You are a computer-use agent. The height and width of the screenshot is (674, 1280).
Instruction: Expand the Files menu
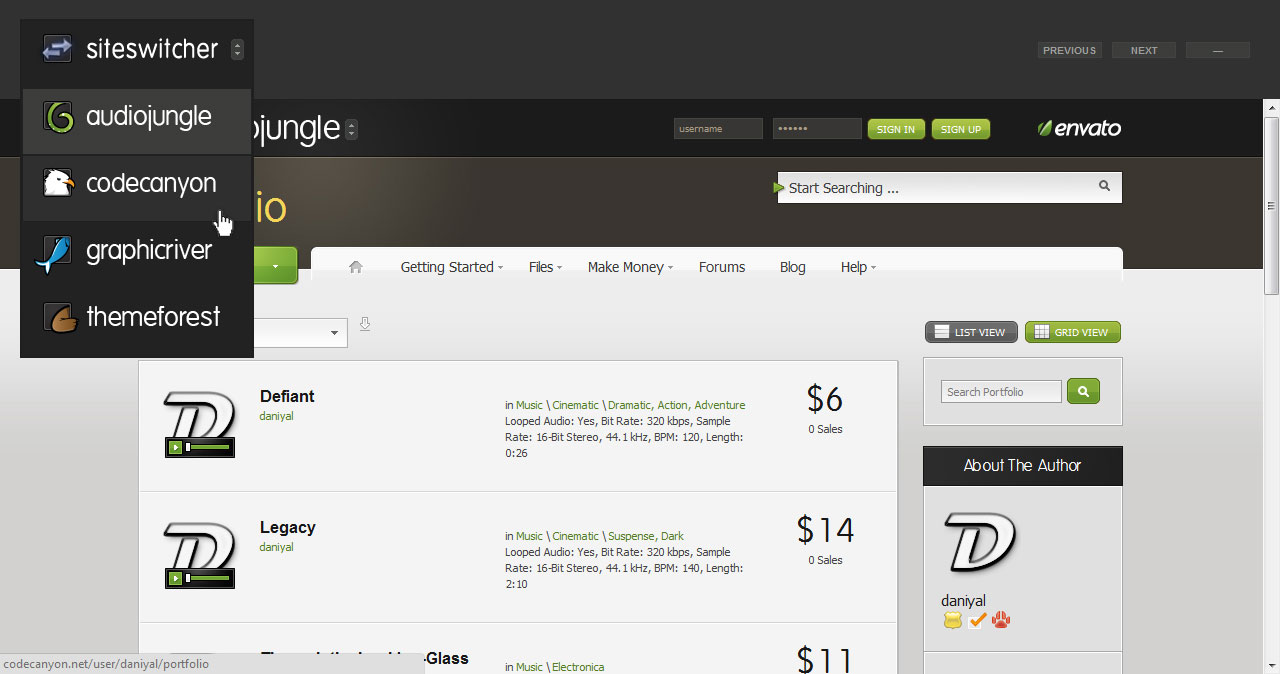(545, 267)
